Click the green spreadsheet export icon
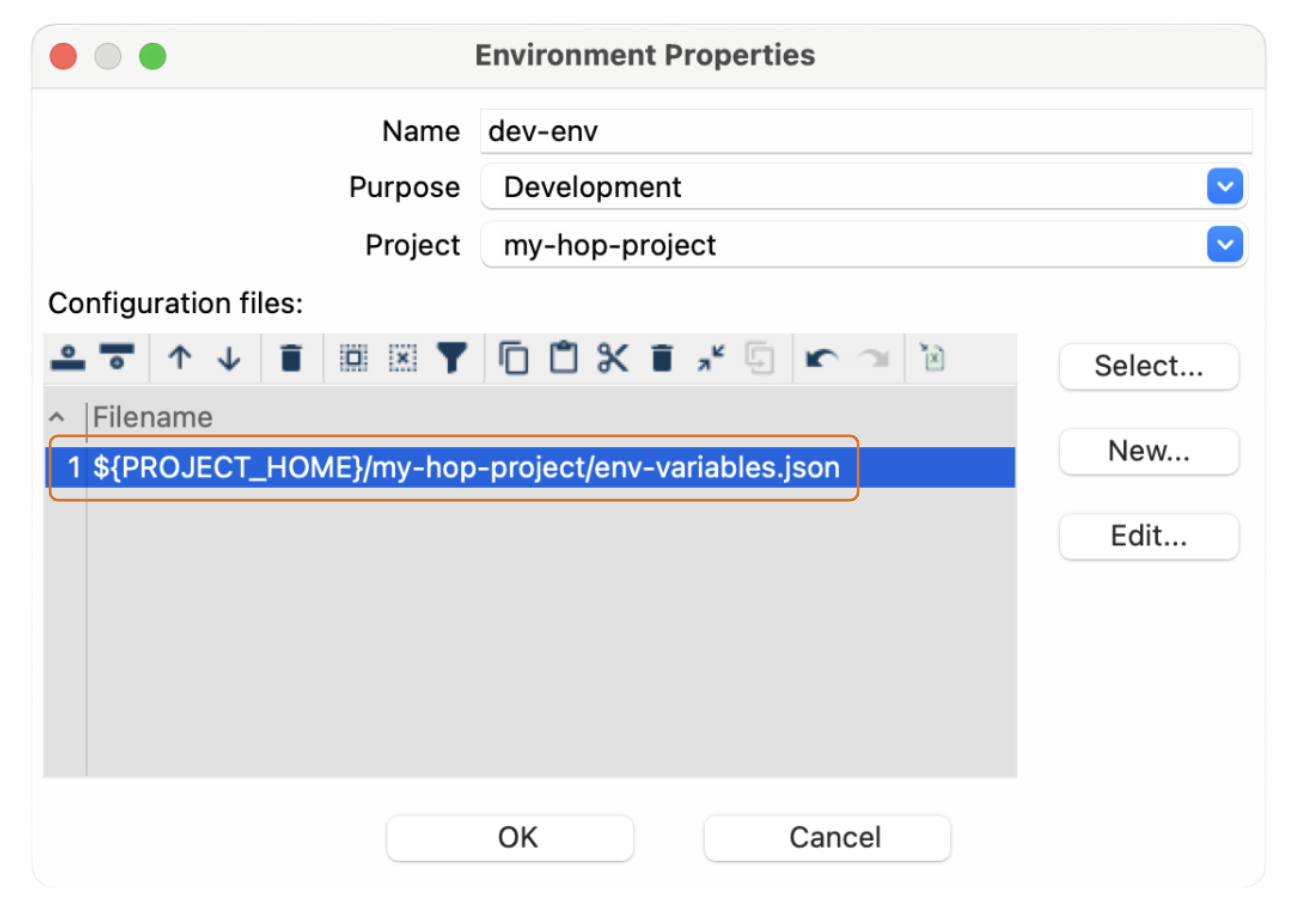The image size is (1290, 918). (933, 358)
